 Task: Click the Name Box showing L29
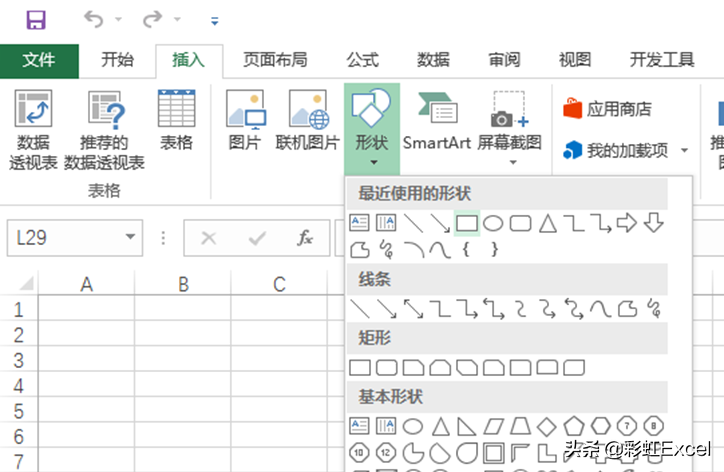[x=65, y=238]
